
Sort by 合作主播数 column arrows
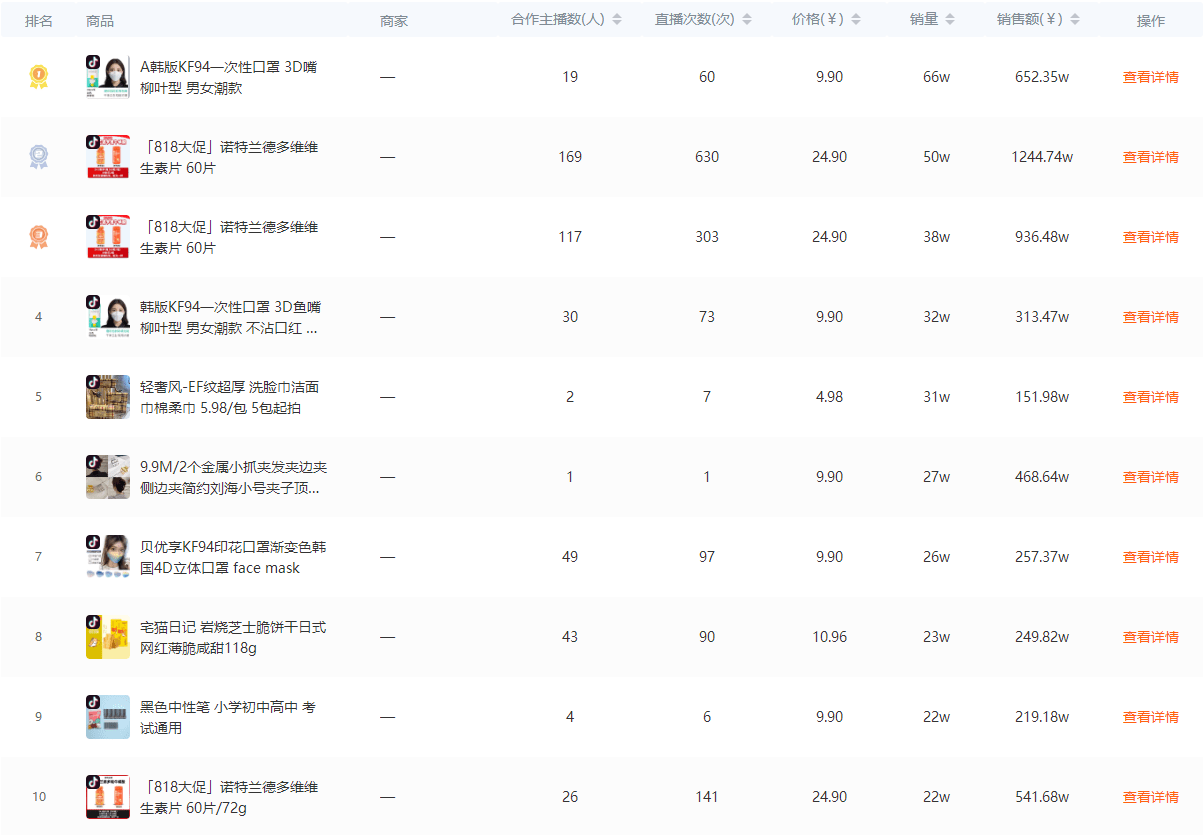617,20
